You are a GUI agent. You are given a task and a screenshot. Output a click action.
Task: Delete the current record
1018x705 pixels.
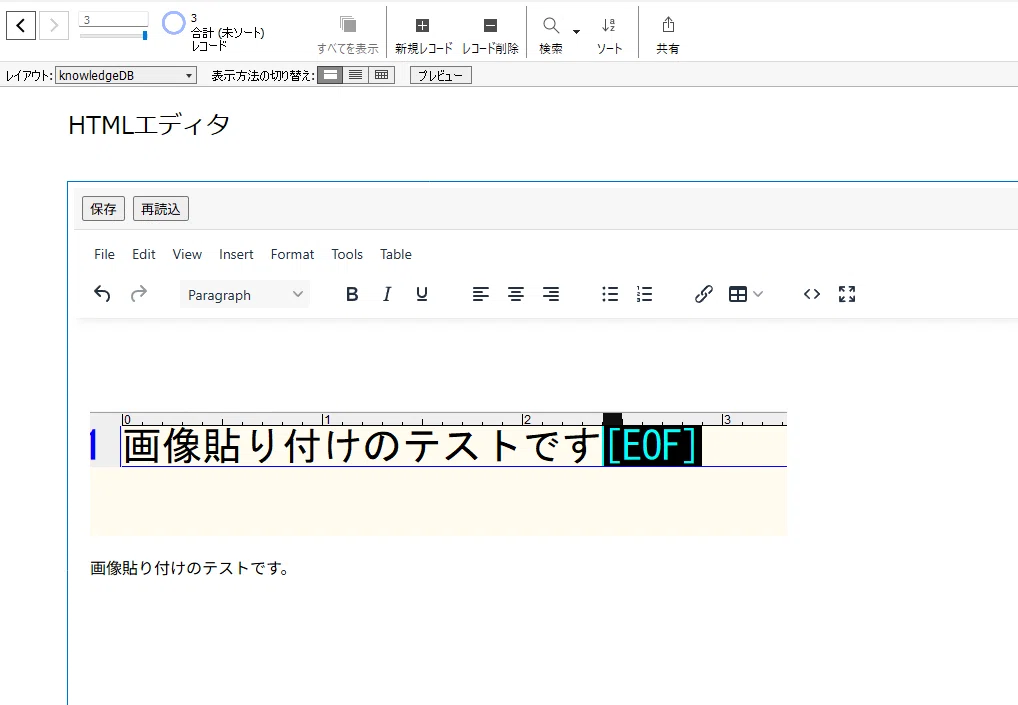pyautogui.click(x=490, y=35)
